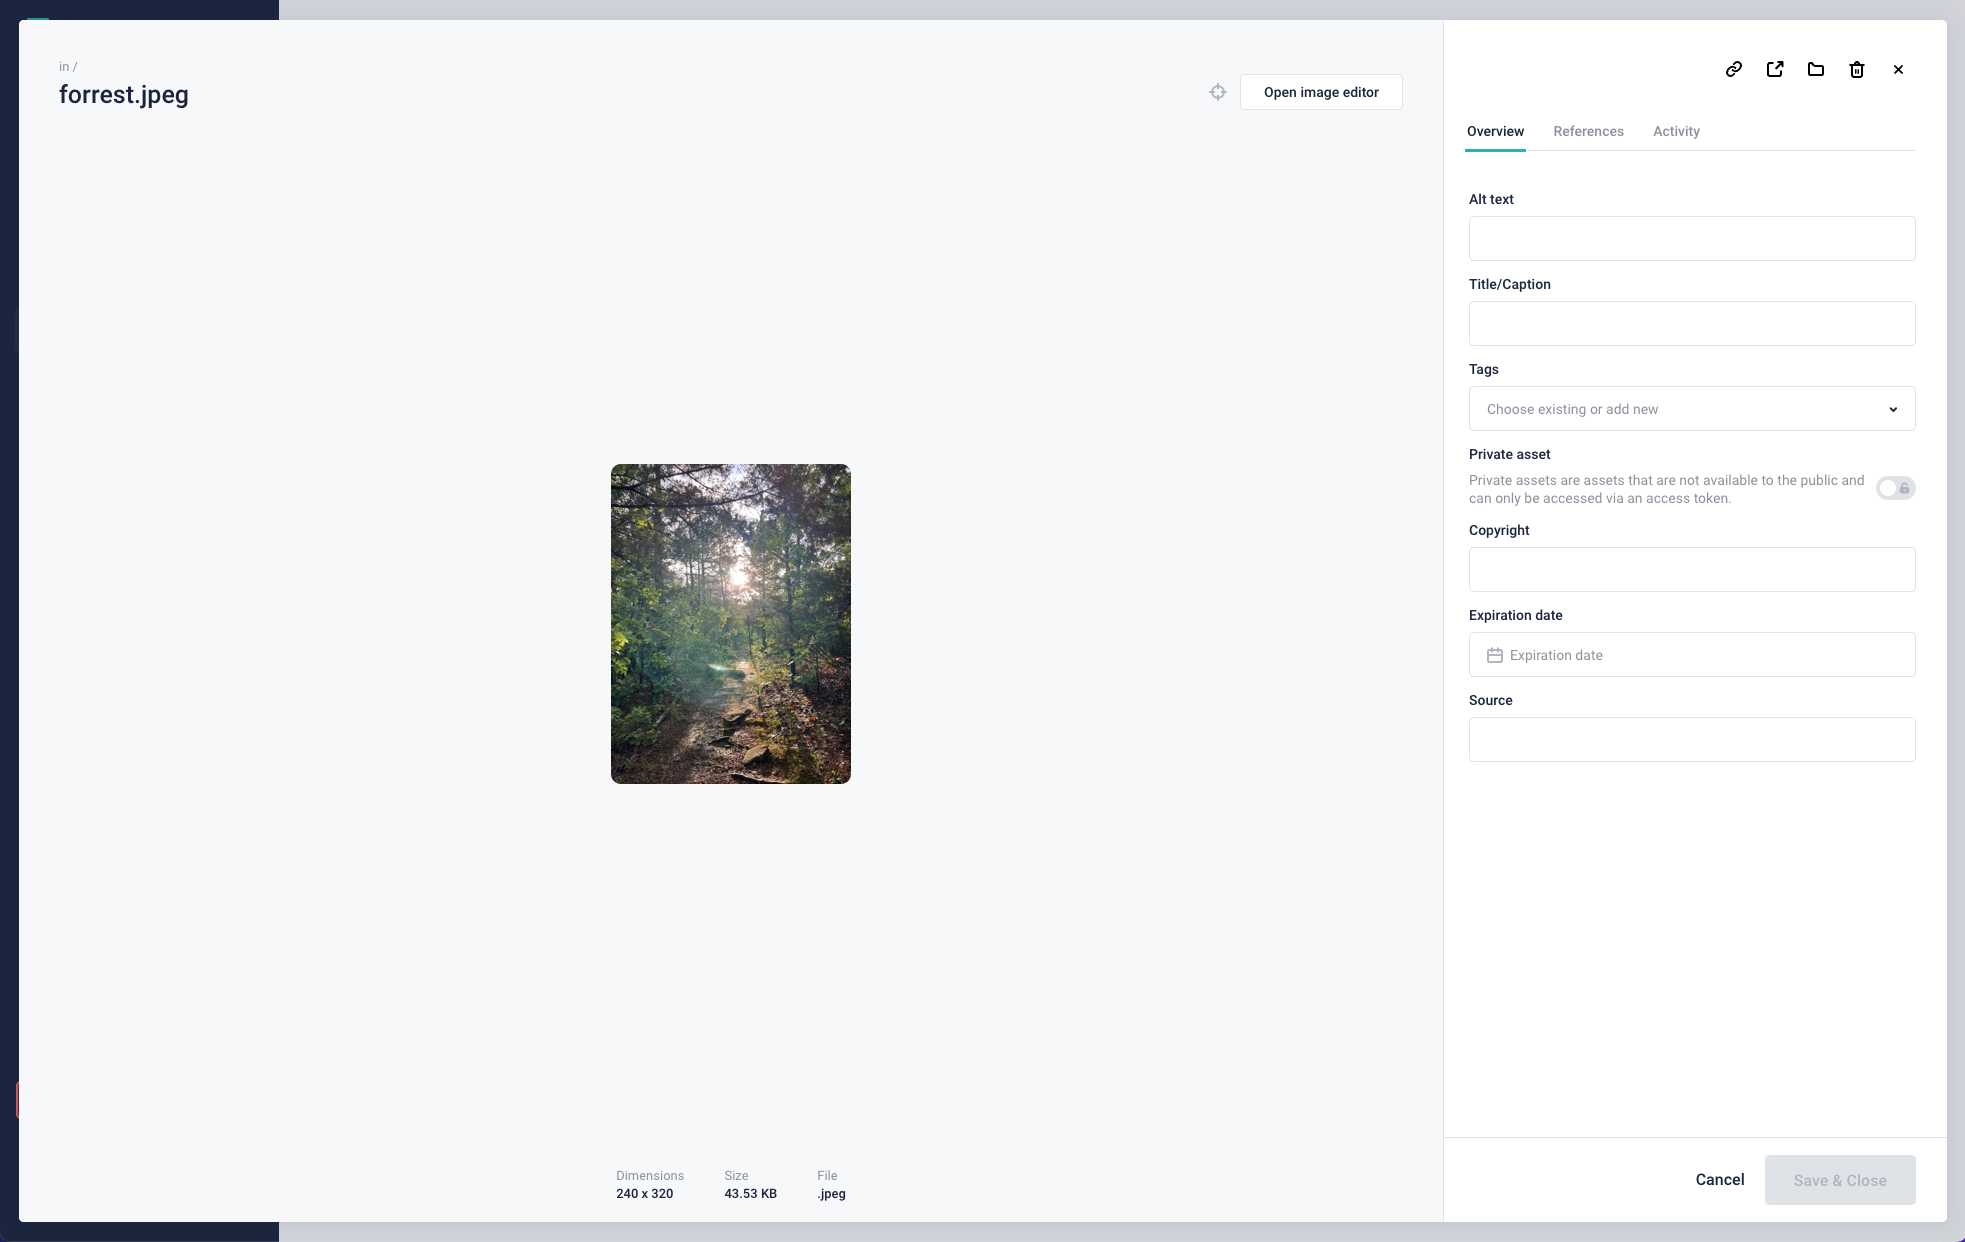Focus the Alt text field
Image resolution: width=1965 pixels, height=1242 pixels.
[1692, 238]
